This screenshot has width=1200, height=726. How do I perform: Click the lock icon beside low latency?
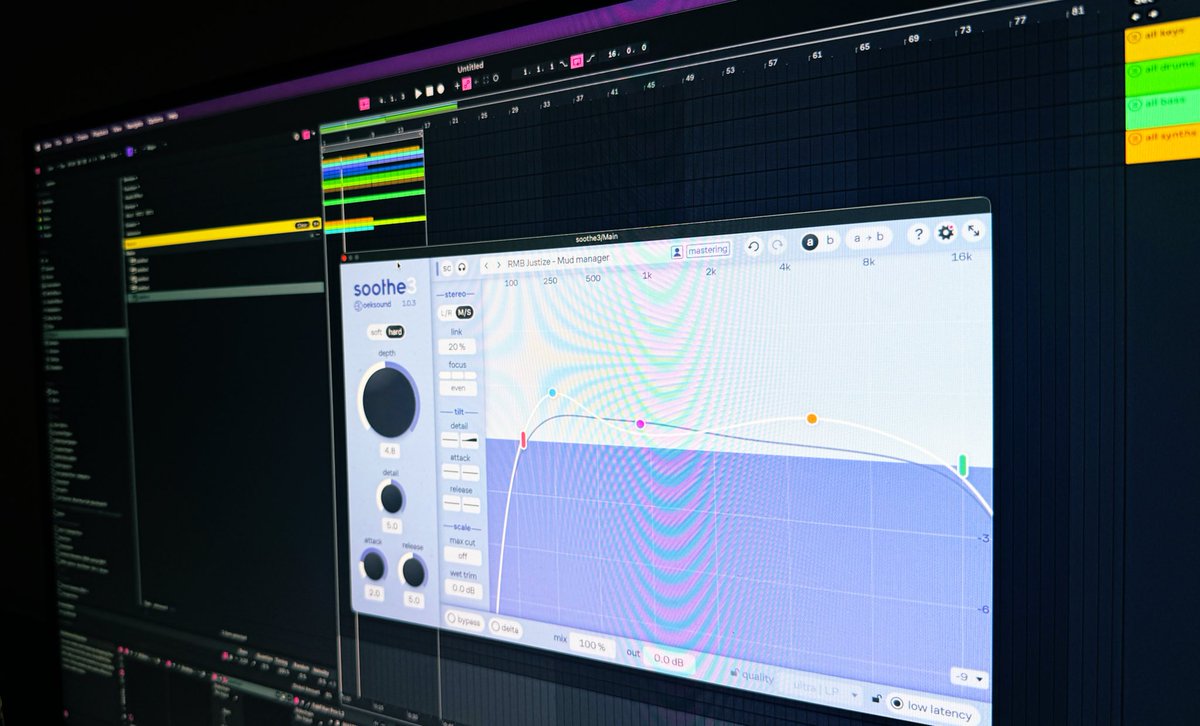click(876, 698)
